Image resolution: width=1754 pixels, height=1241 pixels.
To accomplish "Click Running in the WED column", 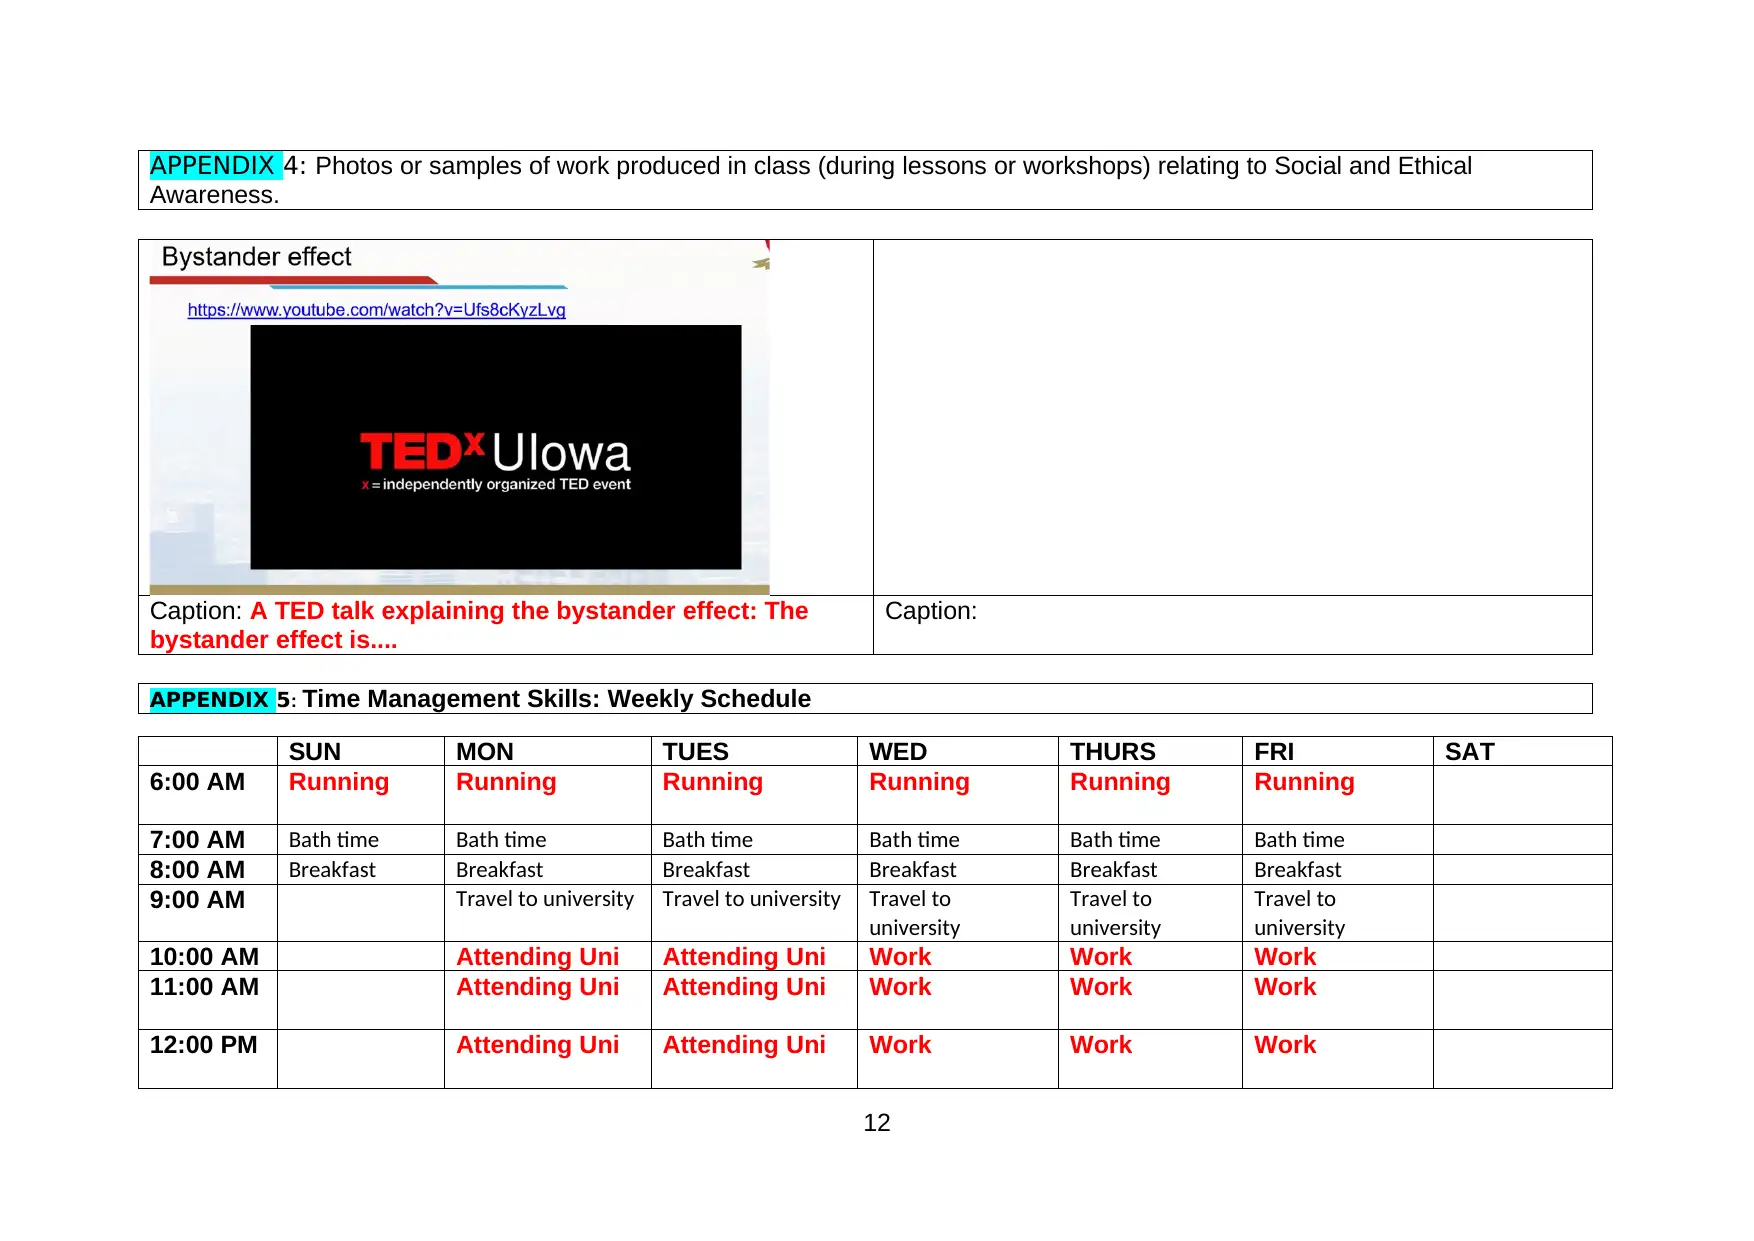I will click(919, 783).
